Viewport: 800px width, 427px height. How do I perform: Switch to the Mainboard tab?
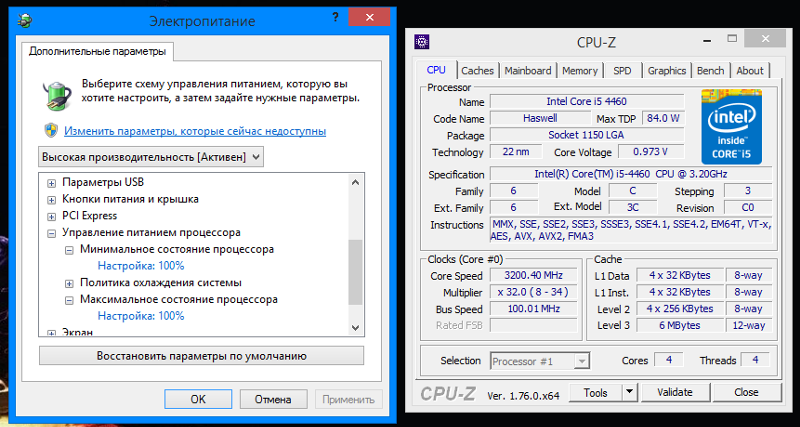tap(528, 71)
